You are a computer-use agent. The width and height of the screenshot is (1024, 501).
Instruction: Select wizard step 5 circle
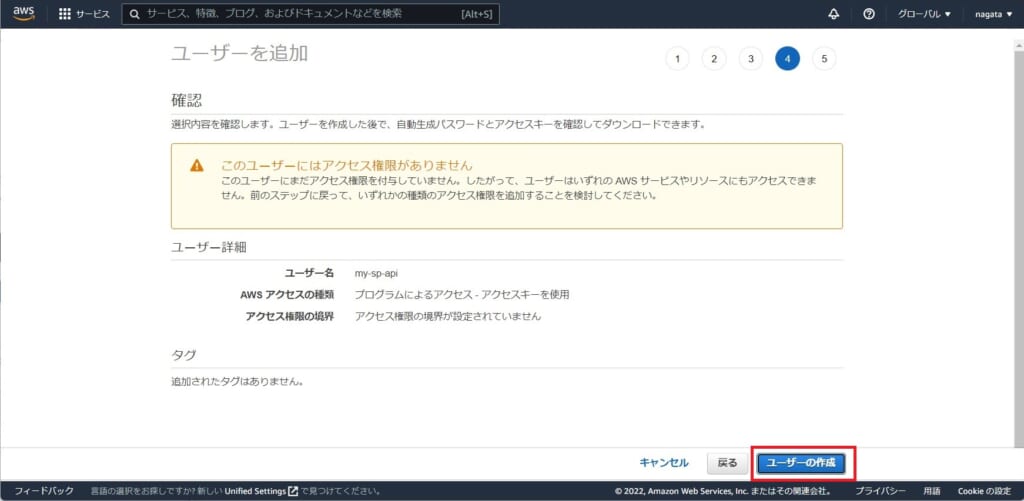[x=824, y=59]
